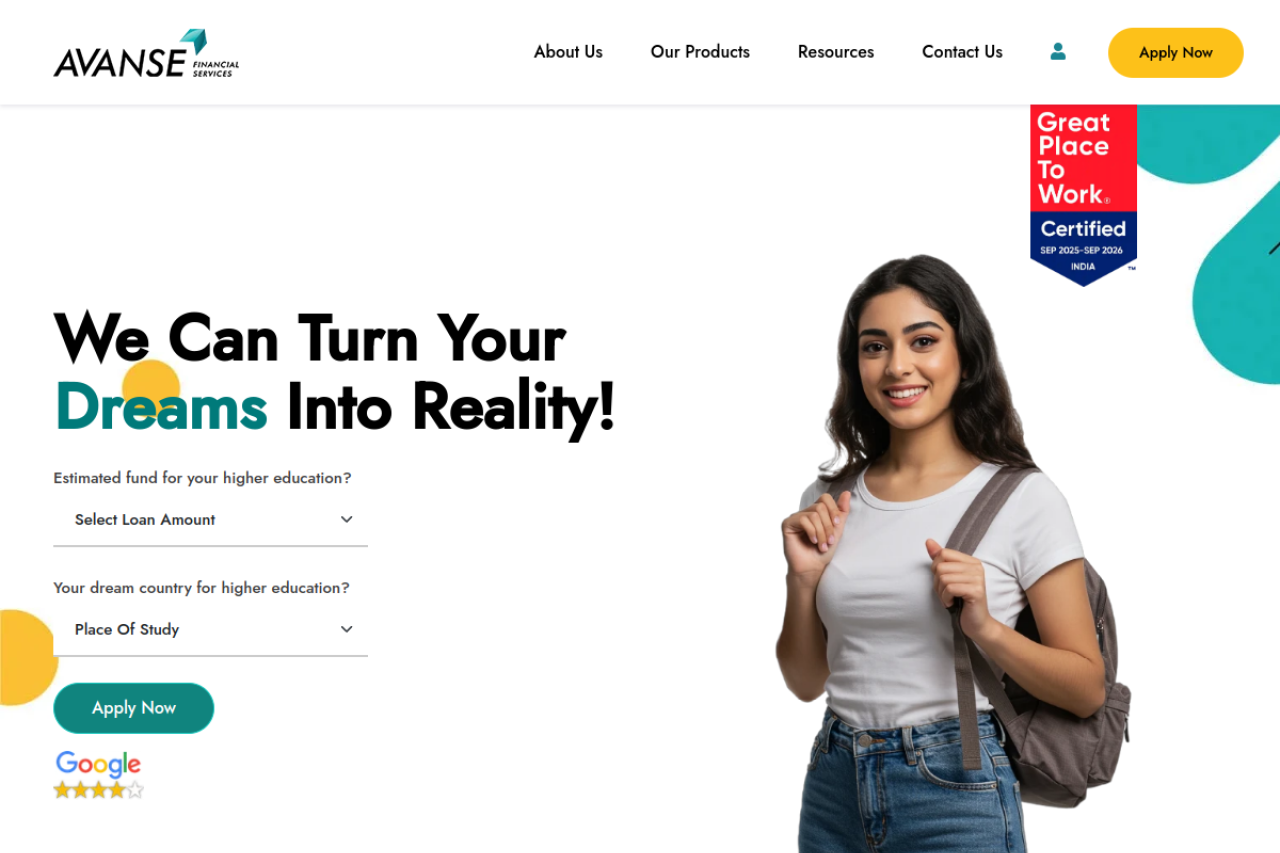The image size is (1280, 853).
Task: Click the star rating under Google
Action: click(x=98, y=790)
